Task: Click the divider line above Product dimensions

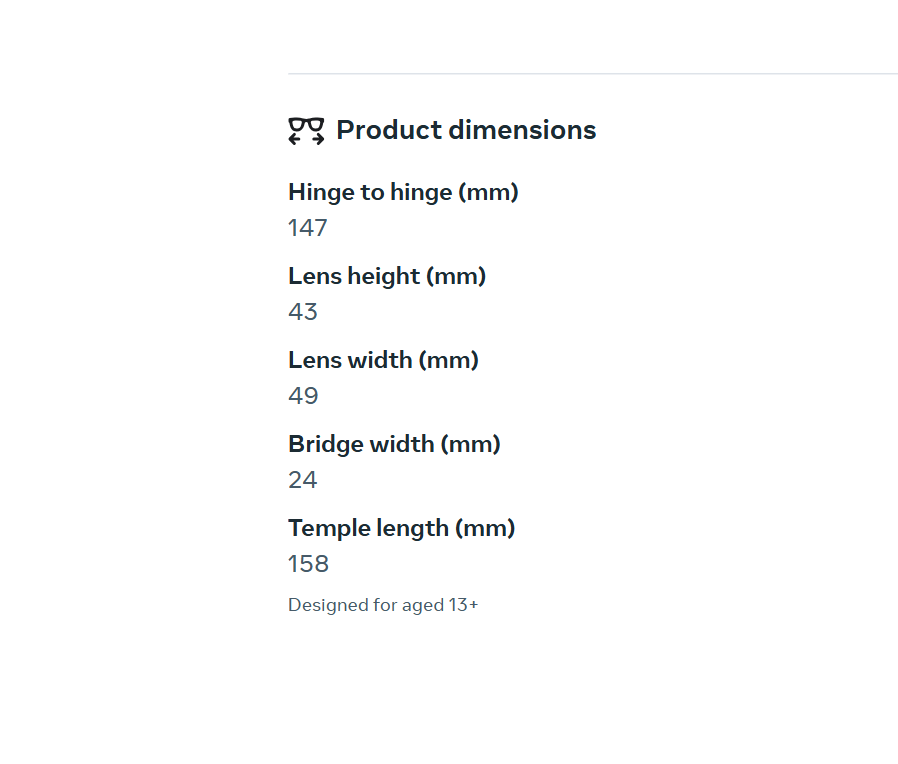Action: pos(592,74)
